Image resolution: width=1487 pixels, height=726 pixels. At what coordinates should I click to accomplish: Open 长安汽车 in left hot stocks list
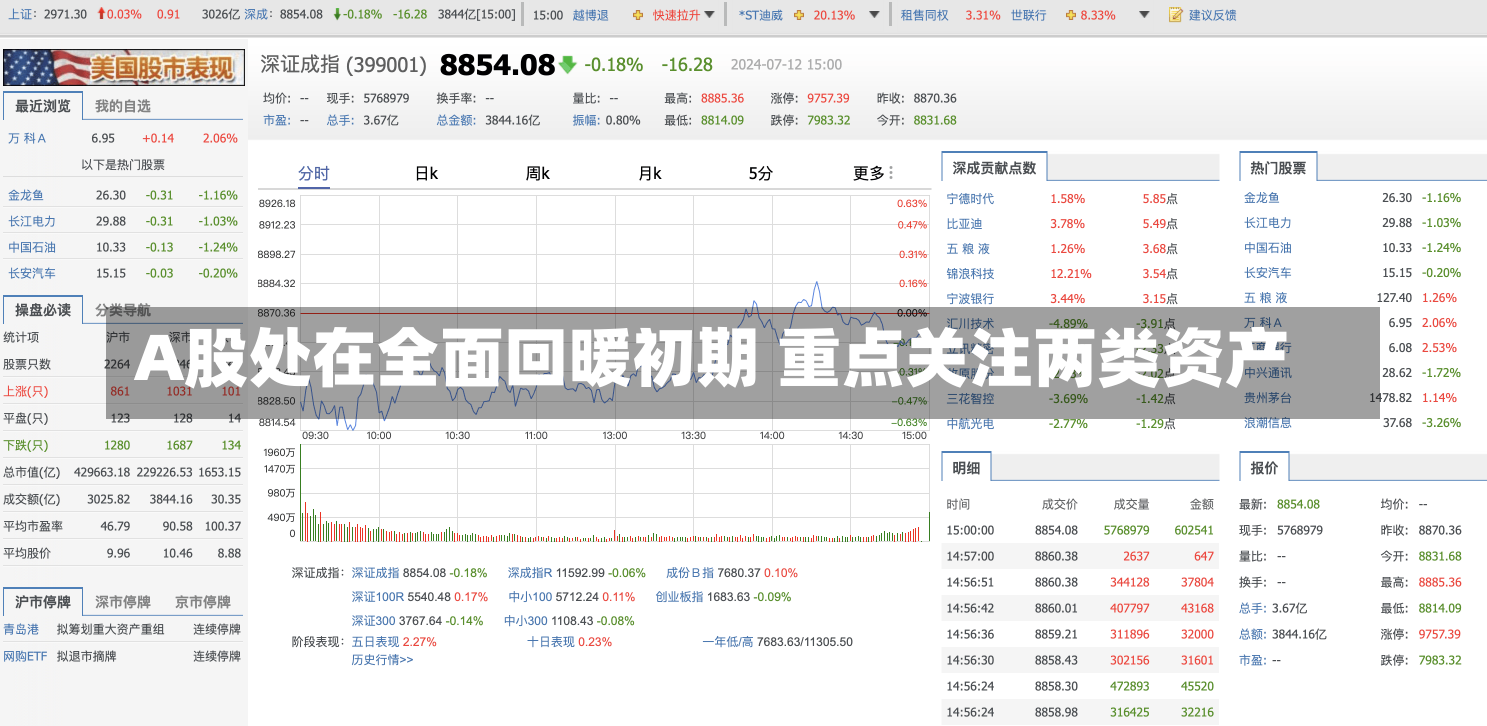(x=32, y=273)
